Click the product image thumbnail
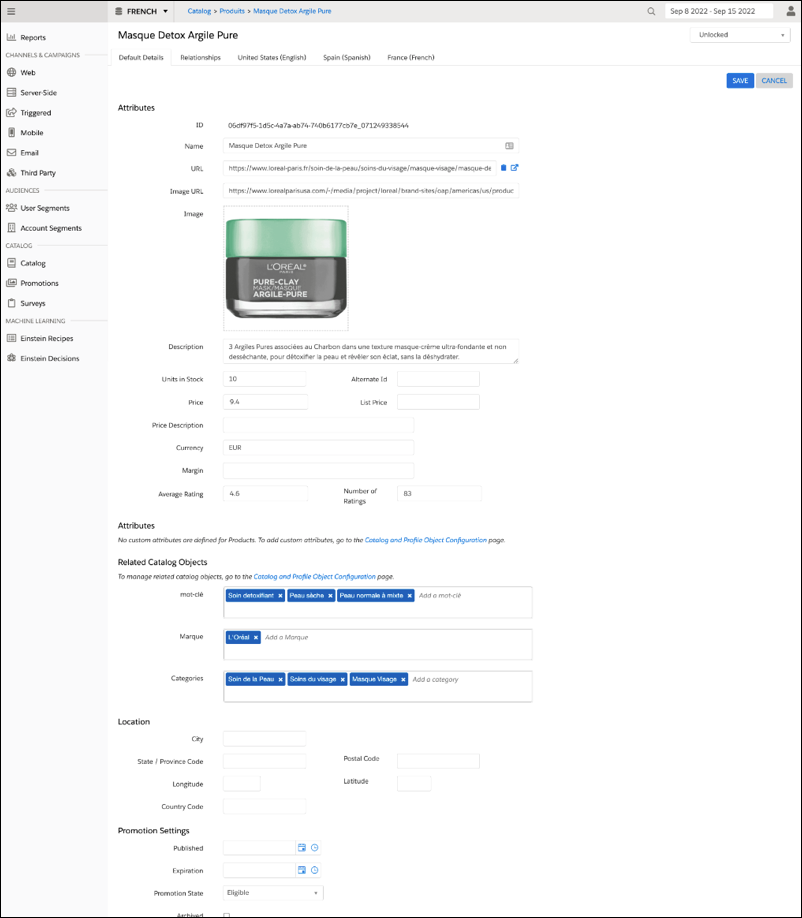The height and width of the screenshot is (918, 802). tap(286, 268)
